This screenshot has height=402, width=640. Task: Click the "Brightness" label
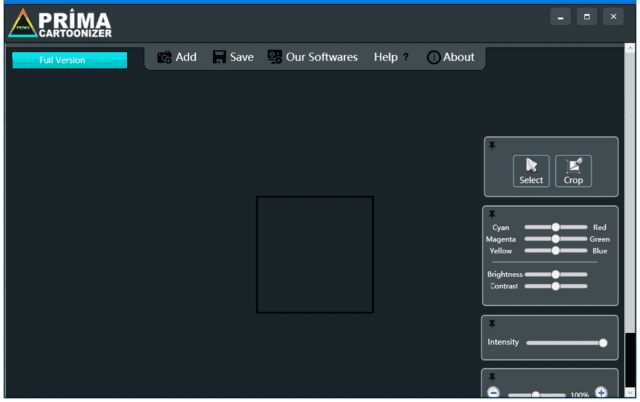tap(504, 274)
